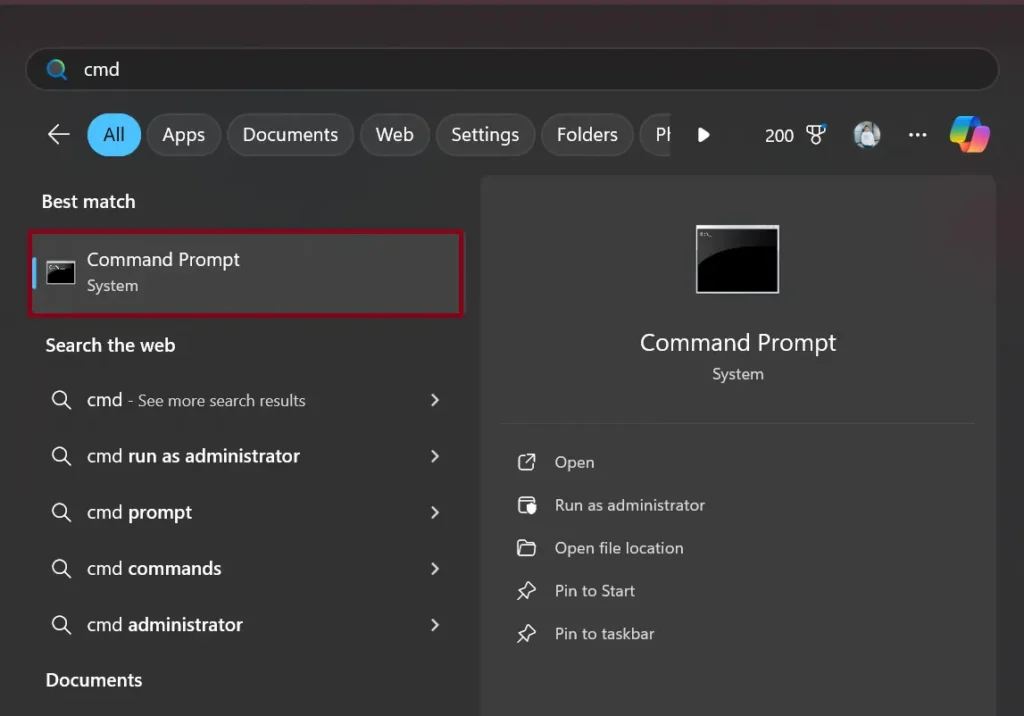This screenshot has height=716, width=1024.
Task: Switch to the Settings filter tab
Action: (485, 135)
